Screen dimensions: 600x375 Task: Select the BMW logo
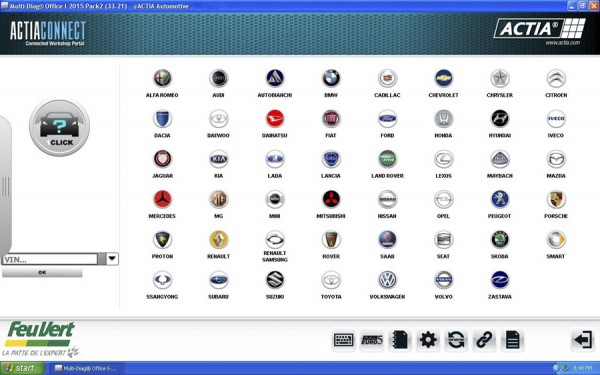331,78
